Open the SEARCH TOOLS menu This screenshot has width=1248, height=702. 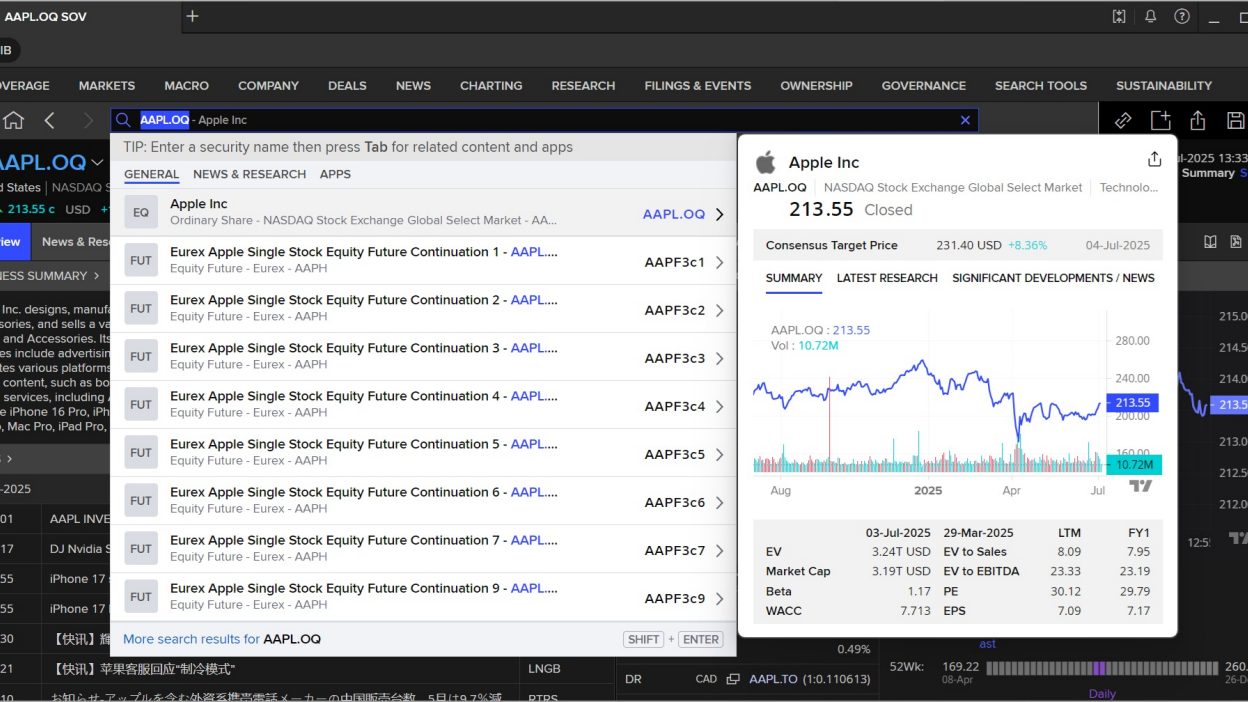1041,86
